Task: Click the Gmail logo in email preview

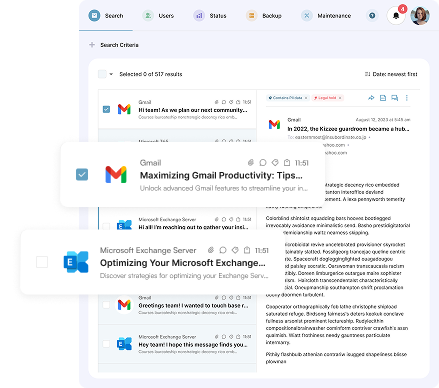Action: click(x=274, y=125)
